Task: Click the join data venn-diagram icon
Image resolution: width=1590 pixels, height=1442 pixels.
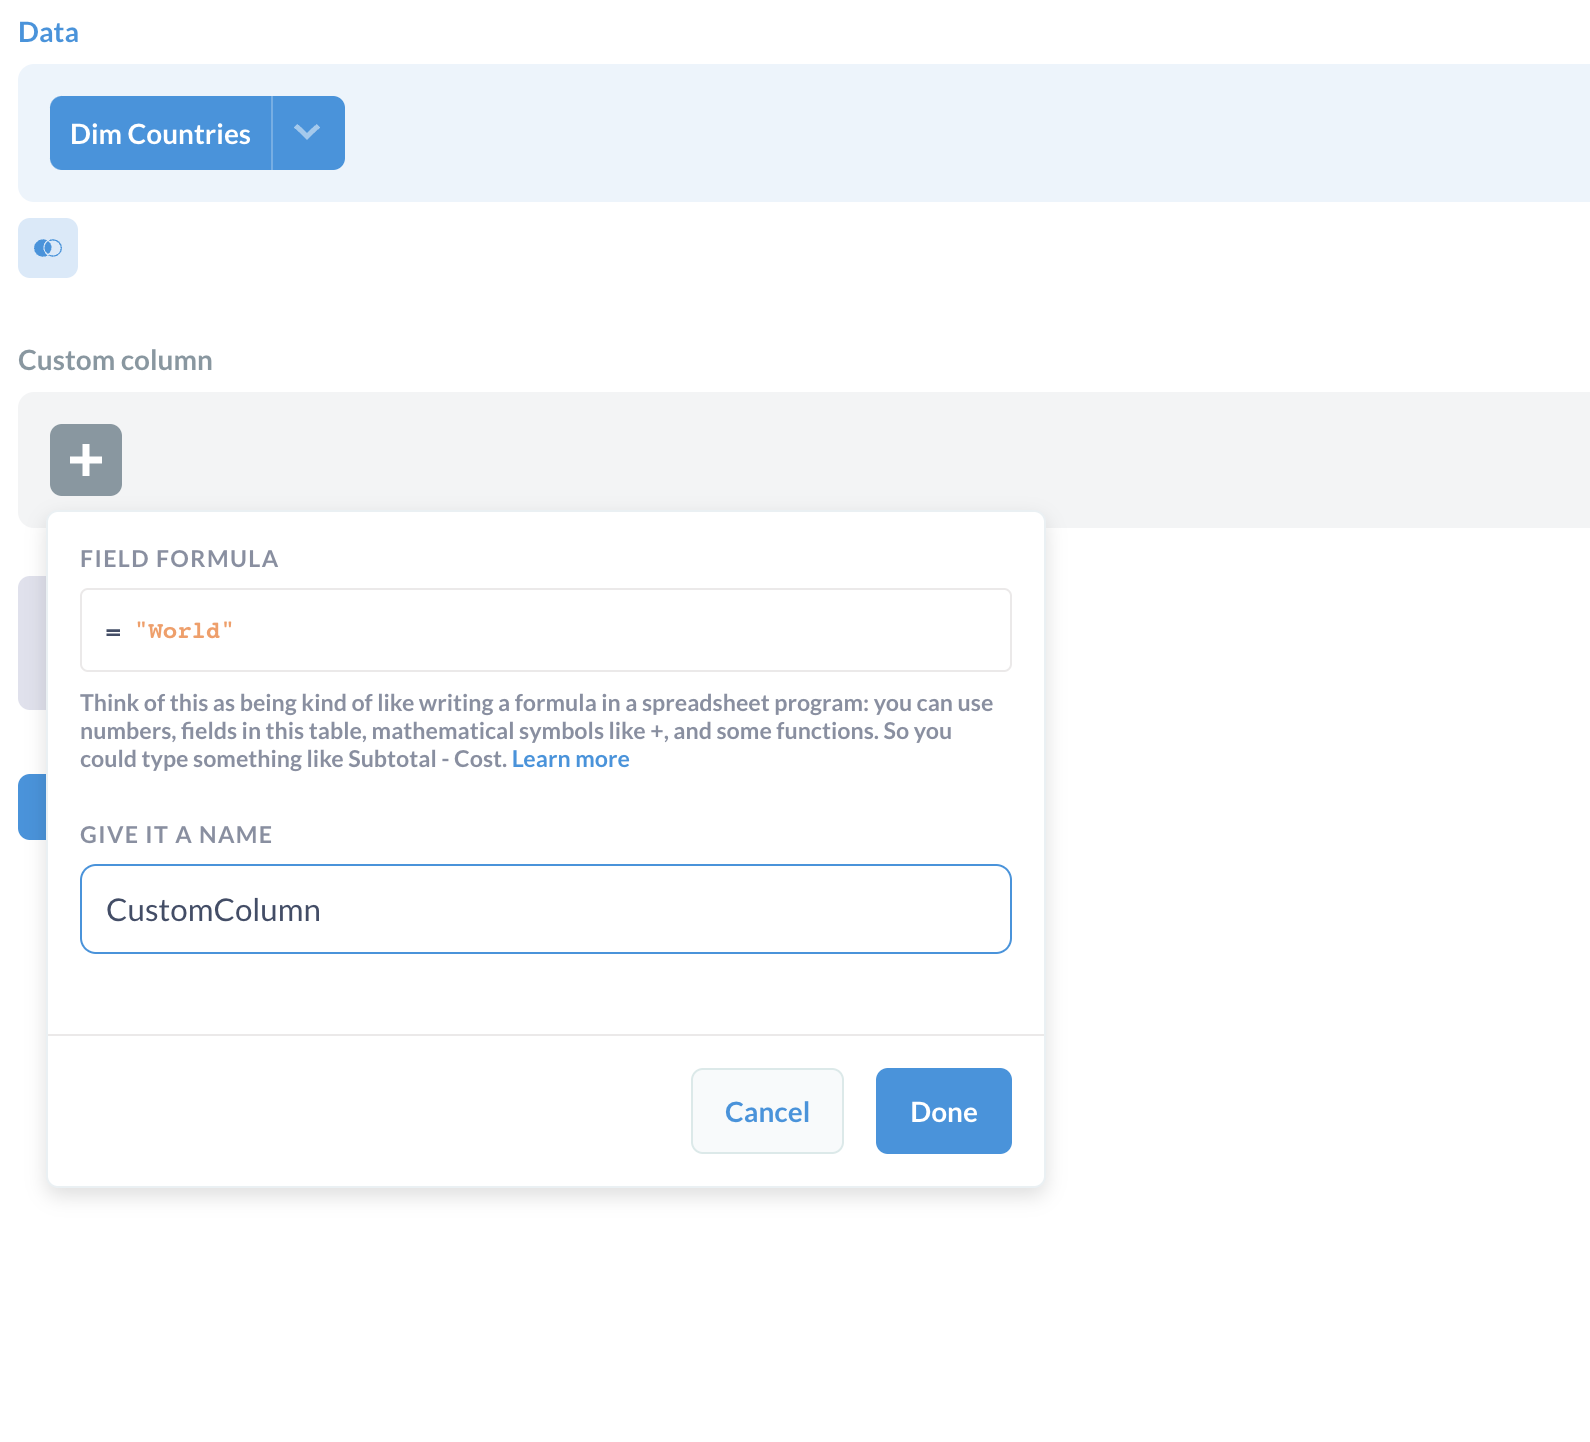Action: tap(48, 248)
